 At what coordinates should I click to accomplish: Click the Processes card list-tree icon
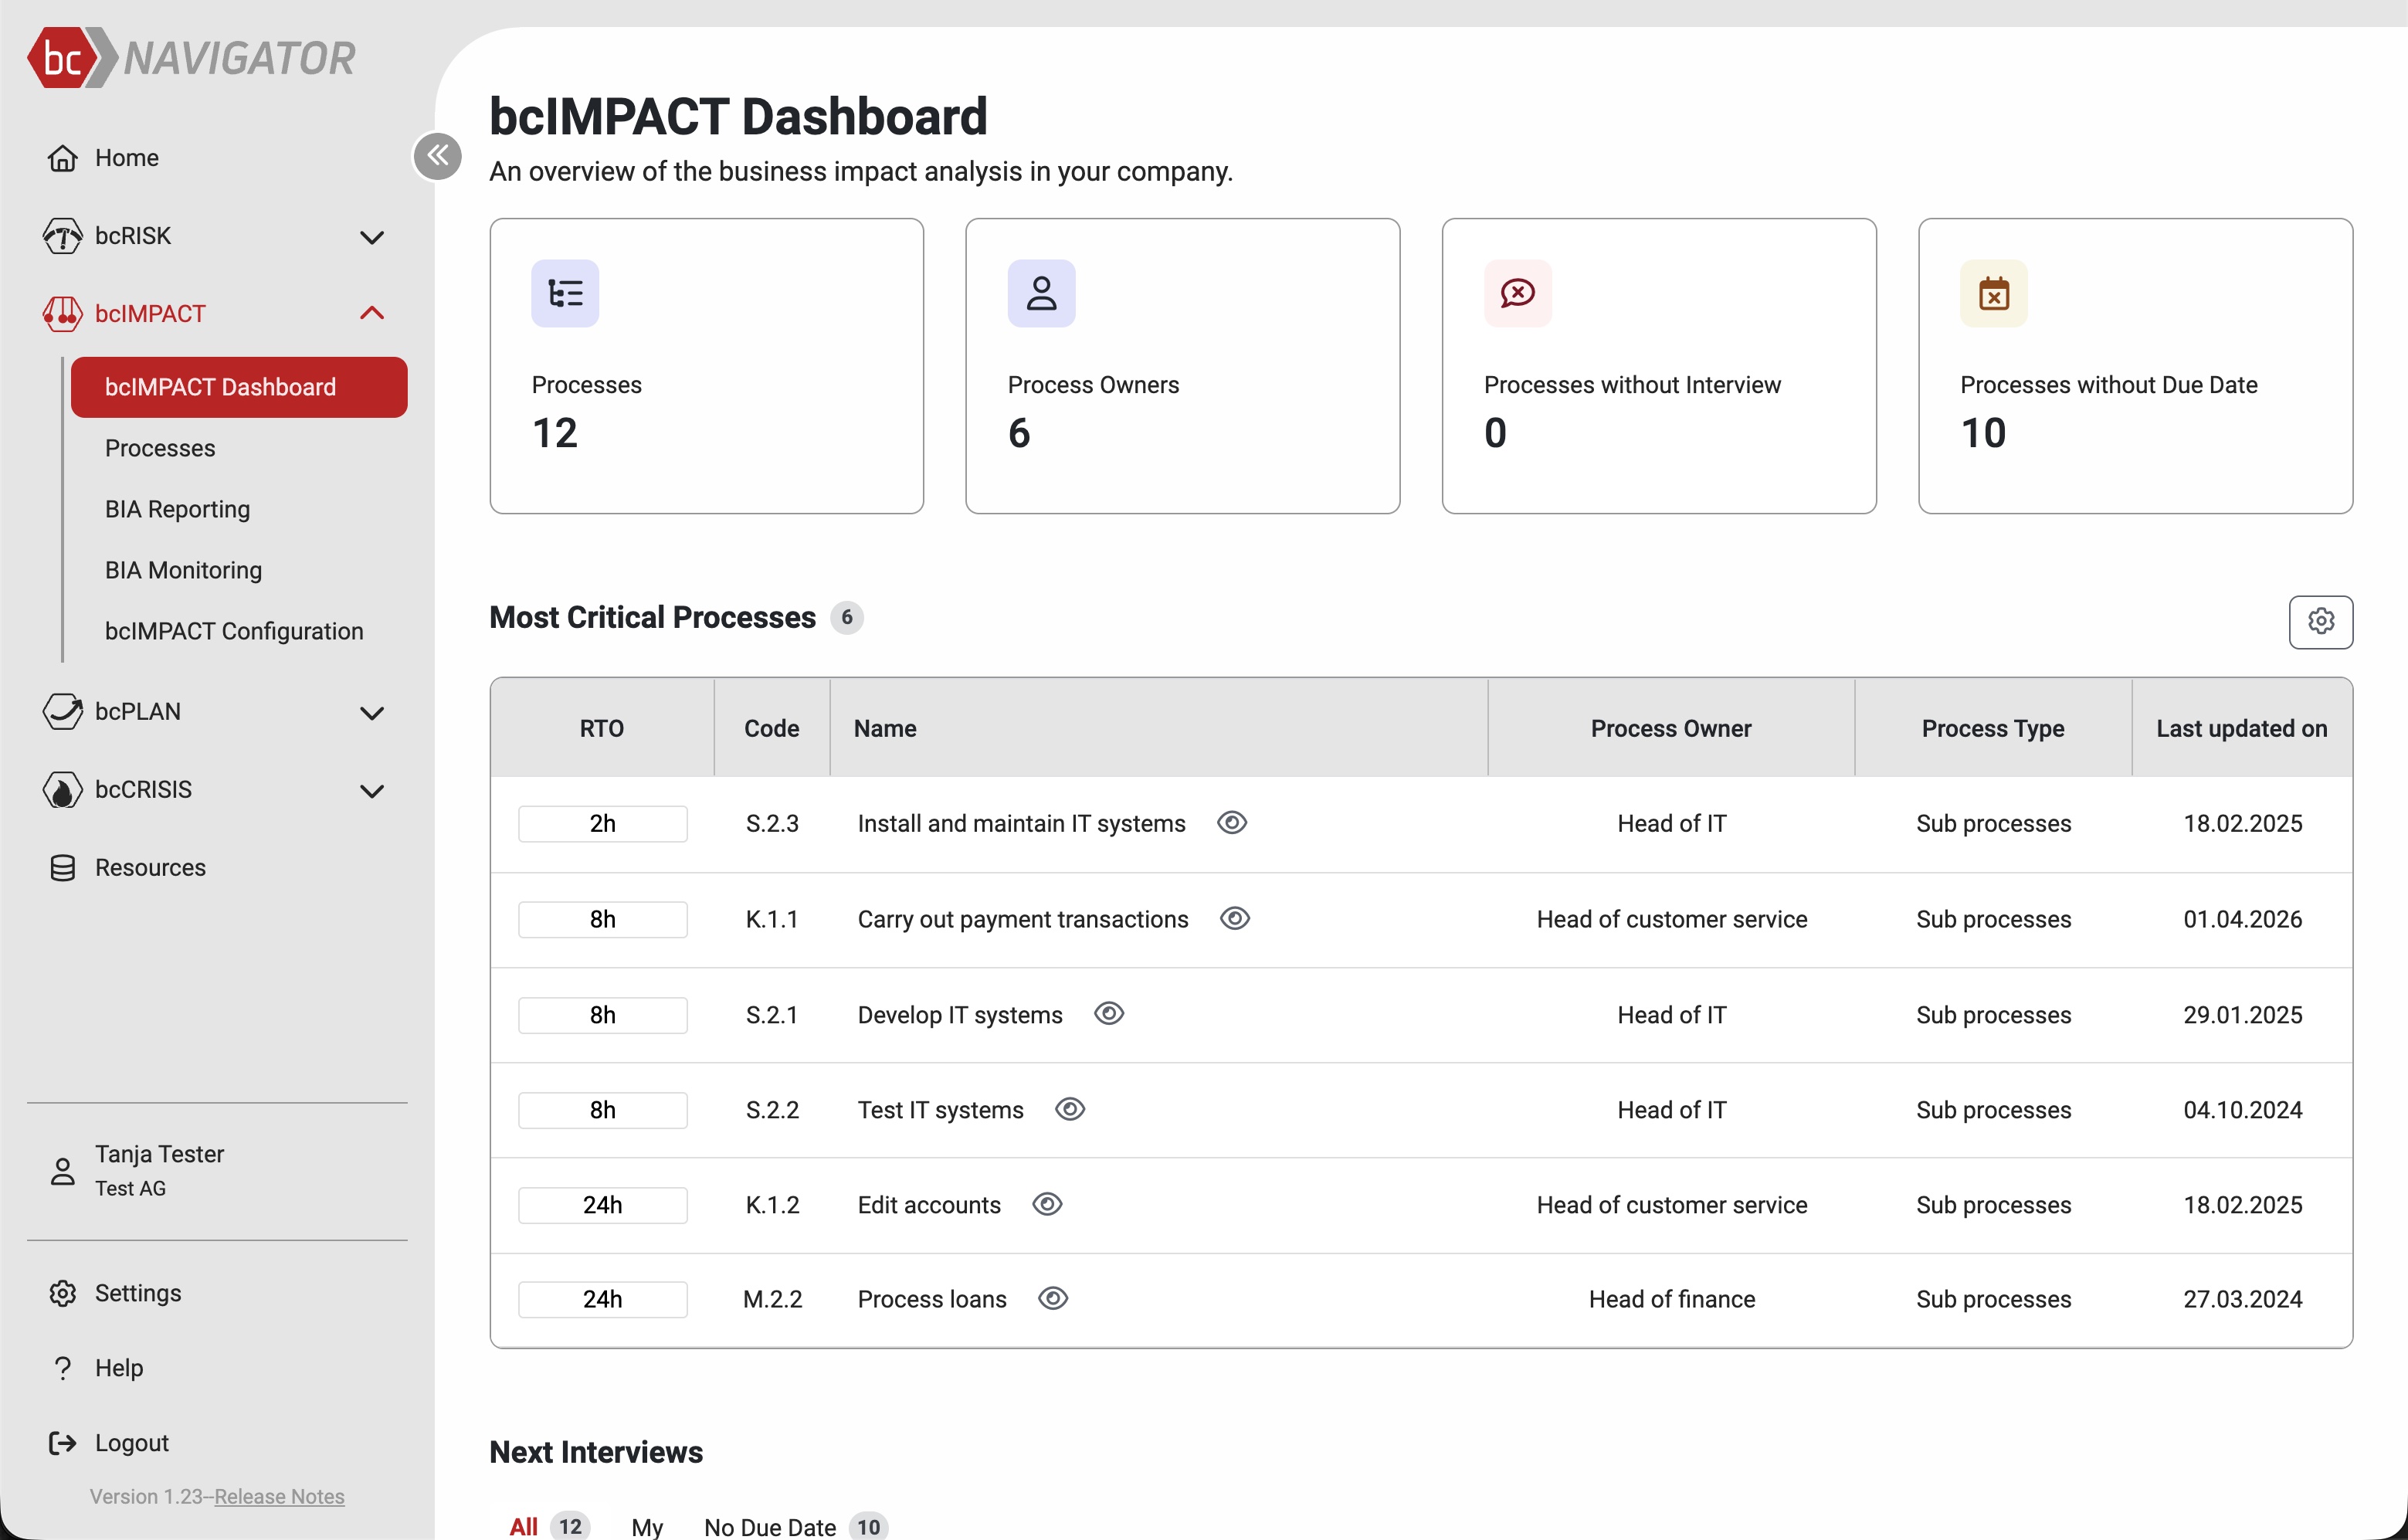(x=565, y=293)
